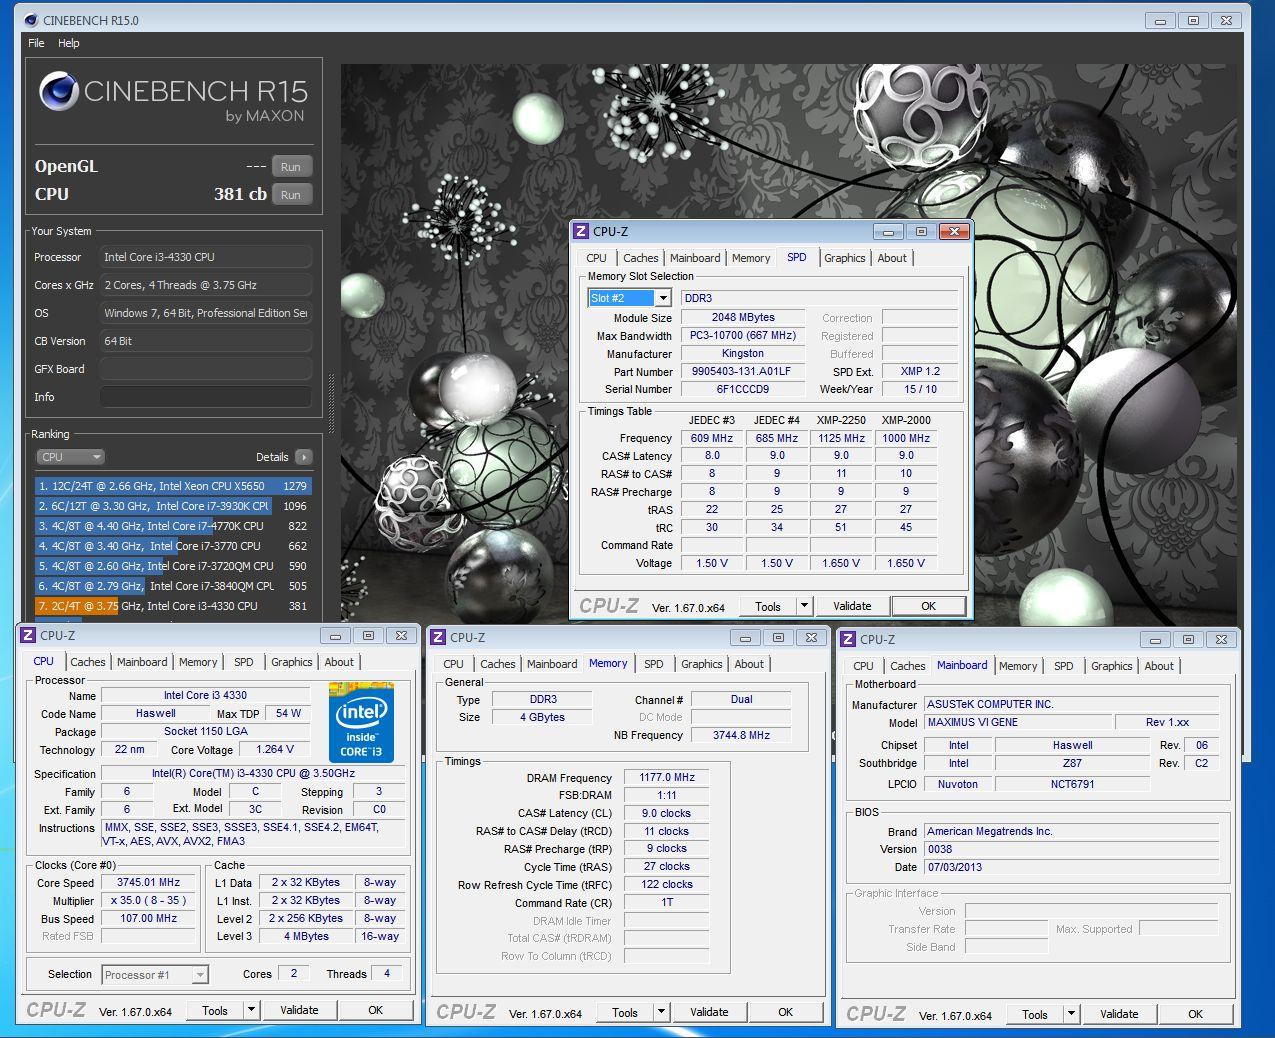Click the Cinebench R15 logo
The width and height of the screenshot is (1275, 1038).
point(172,98)
